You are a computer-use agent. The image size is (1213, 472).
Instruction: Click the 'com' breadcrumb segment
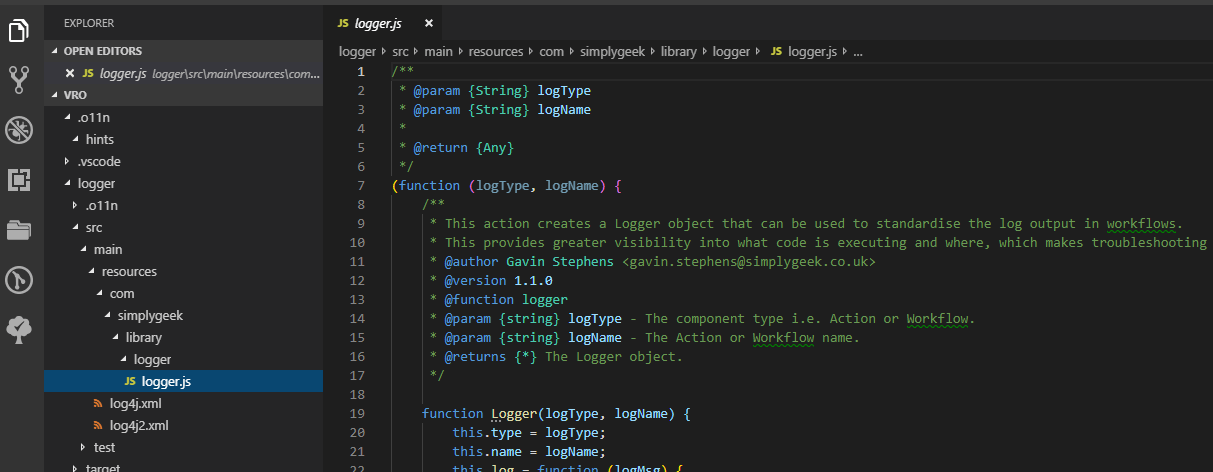click(x=551, y=51)
